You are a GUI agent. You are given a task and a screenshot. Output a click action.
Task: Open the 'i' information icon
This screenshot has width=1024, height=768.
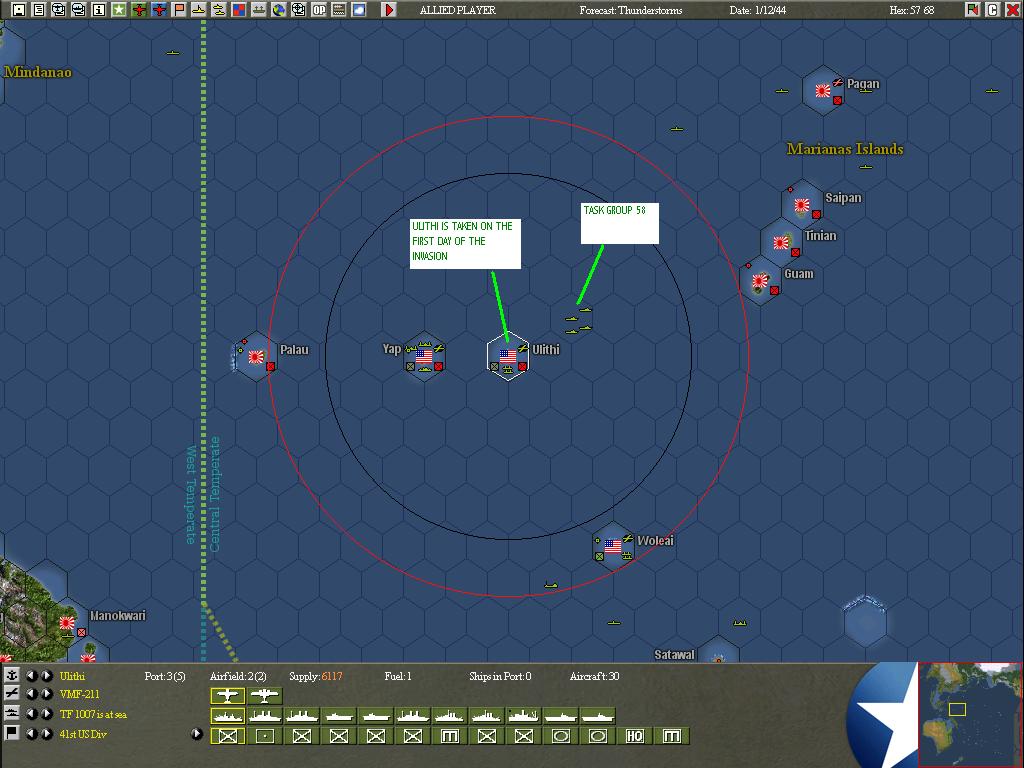pos(99,10)
